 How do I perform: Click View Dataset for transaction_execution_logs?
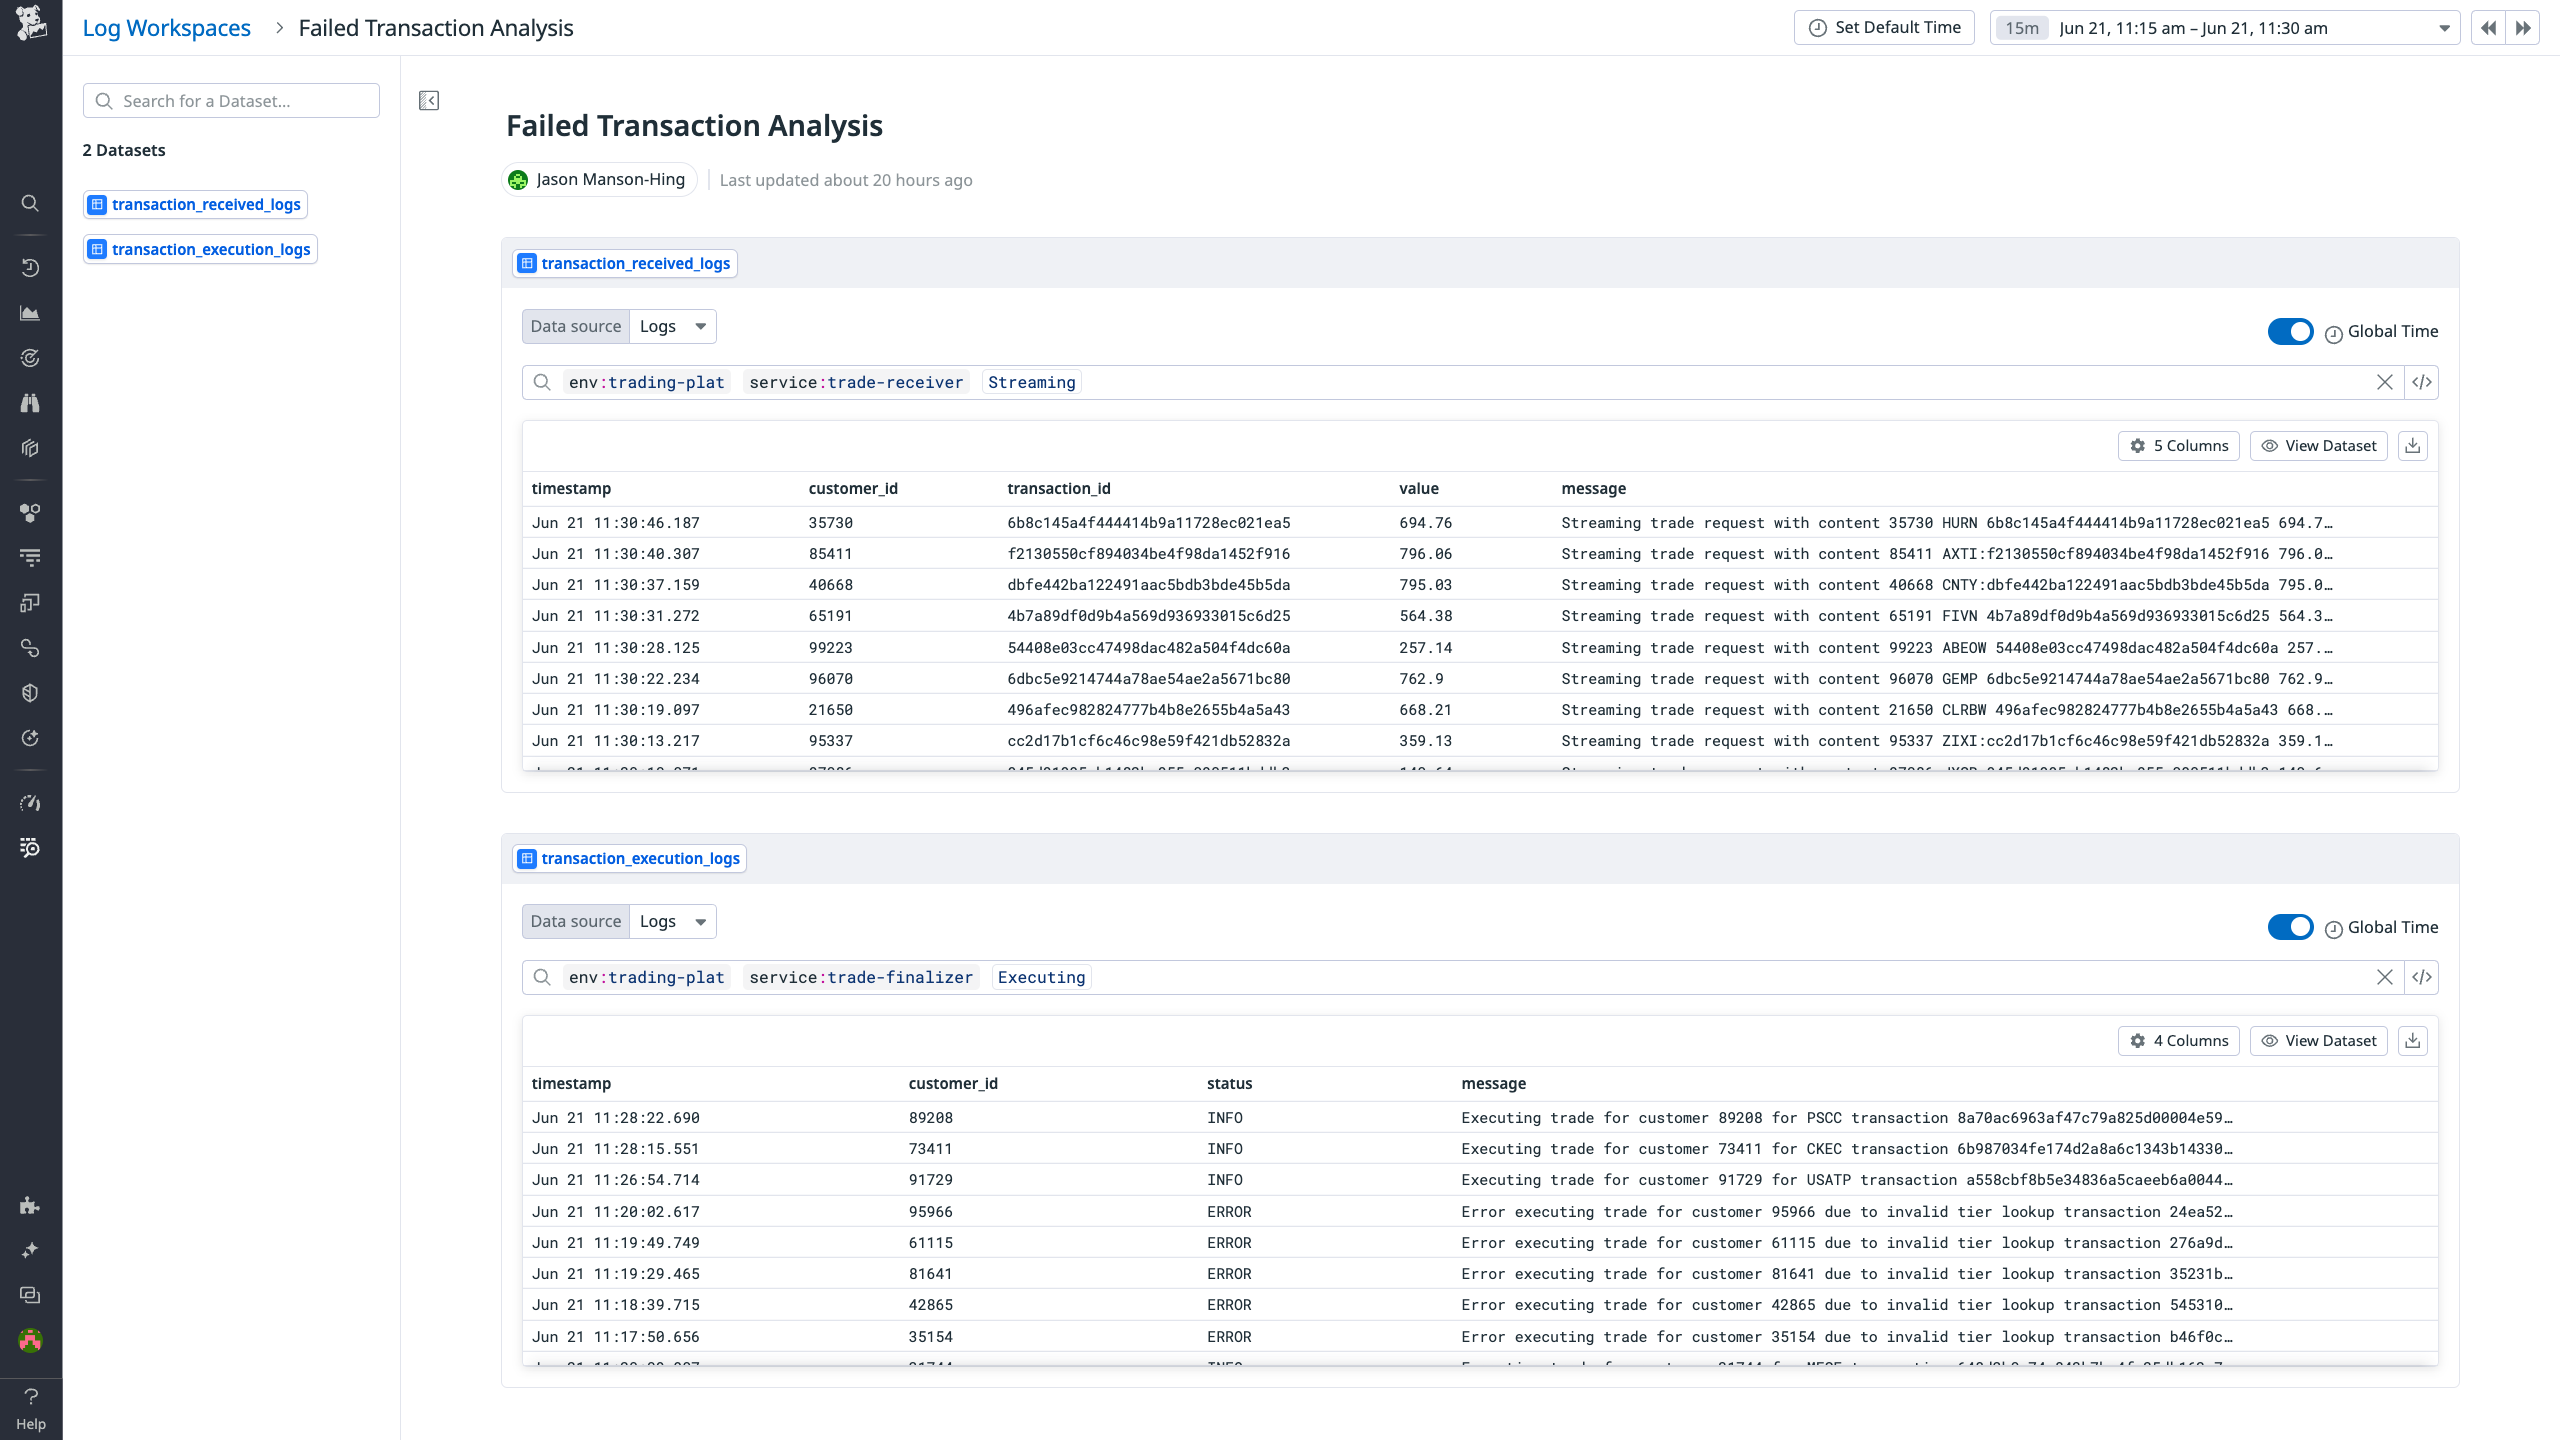[x=2319, y=1040]
